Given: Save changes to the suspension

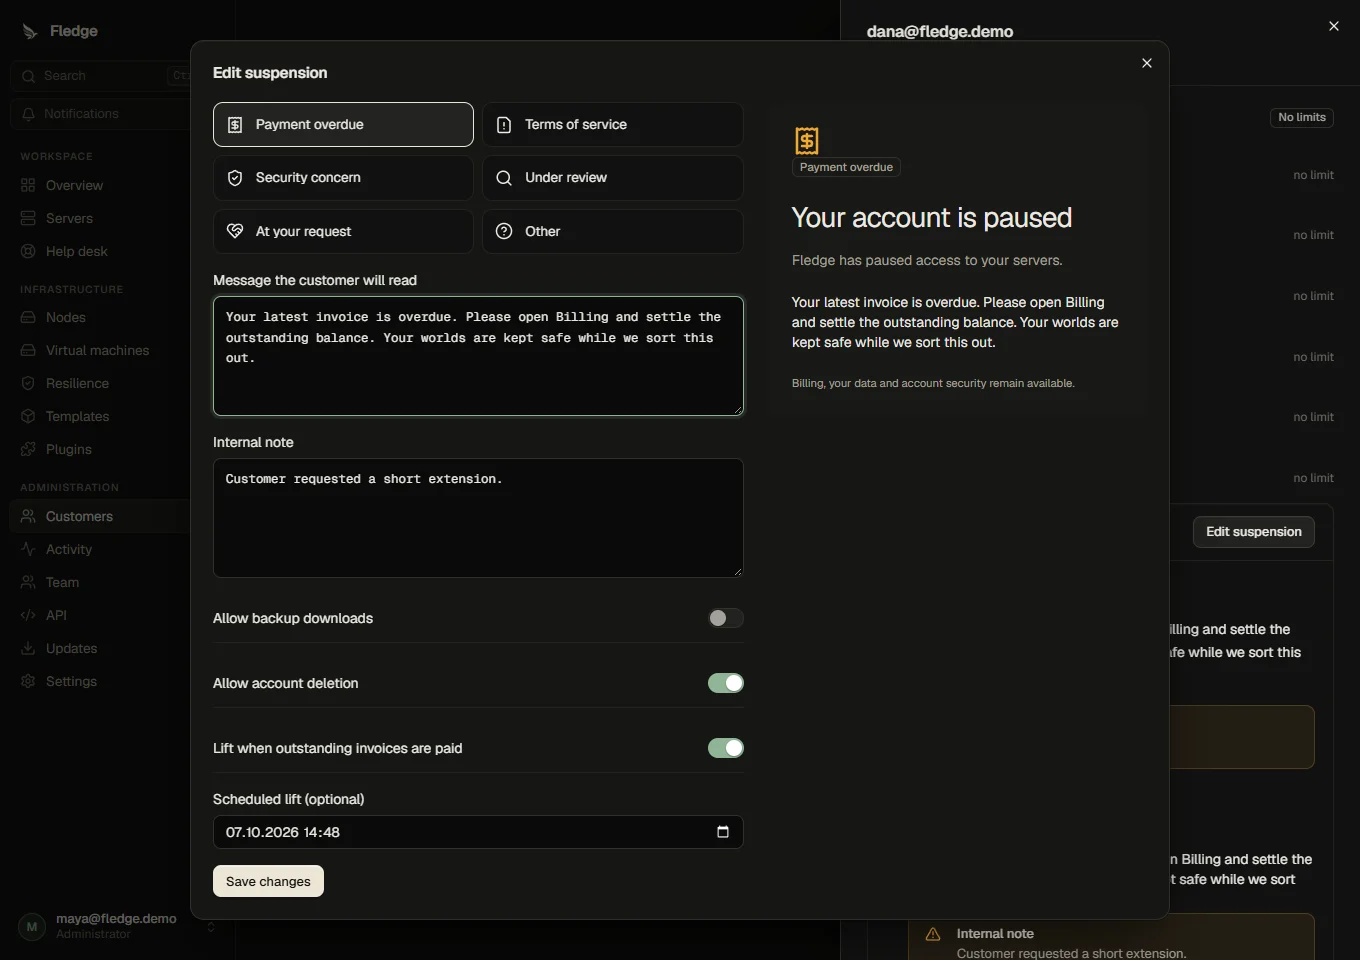Looking at the screenshot, I should point(268,881).
